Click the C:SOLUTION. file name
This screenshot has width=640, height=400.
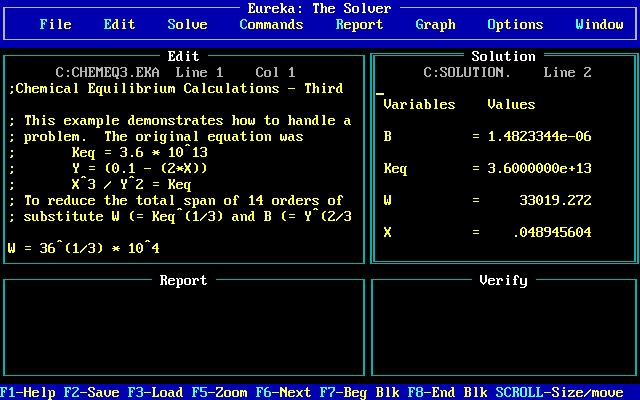click(x=467, y=72)
